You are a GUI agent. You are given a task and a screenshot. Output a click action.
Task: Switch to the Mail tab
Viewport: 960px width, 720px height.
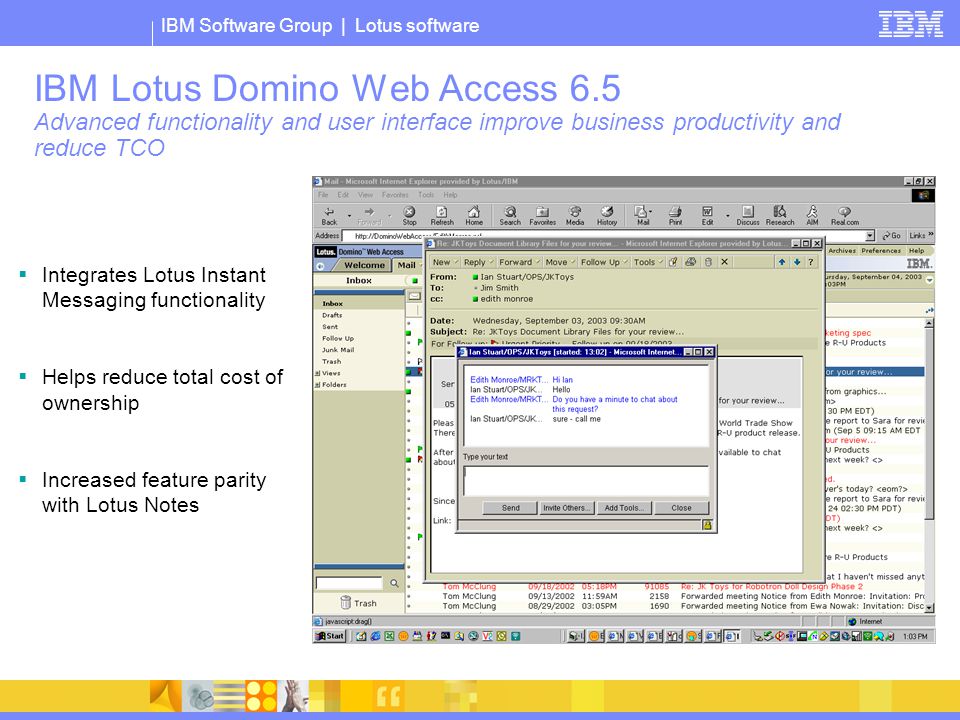407,265
